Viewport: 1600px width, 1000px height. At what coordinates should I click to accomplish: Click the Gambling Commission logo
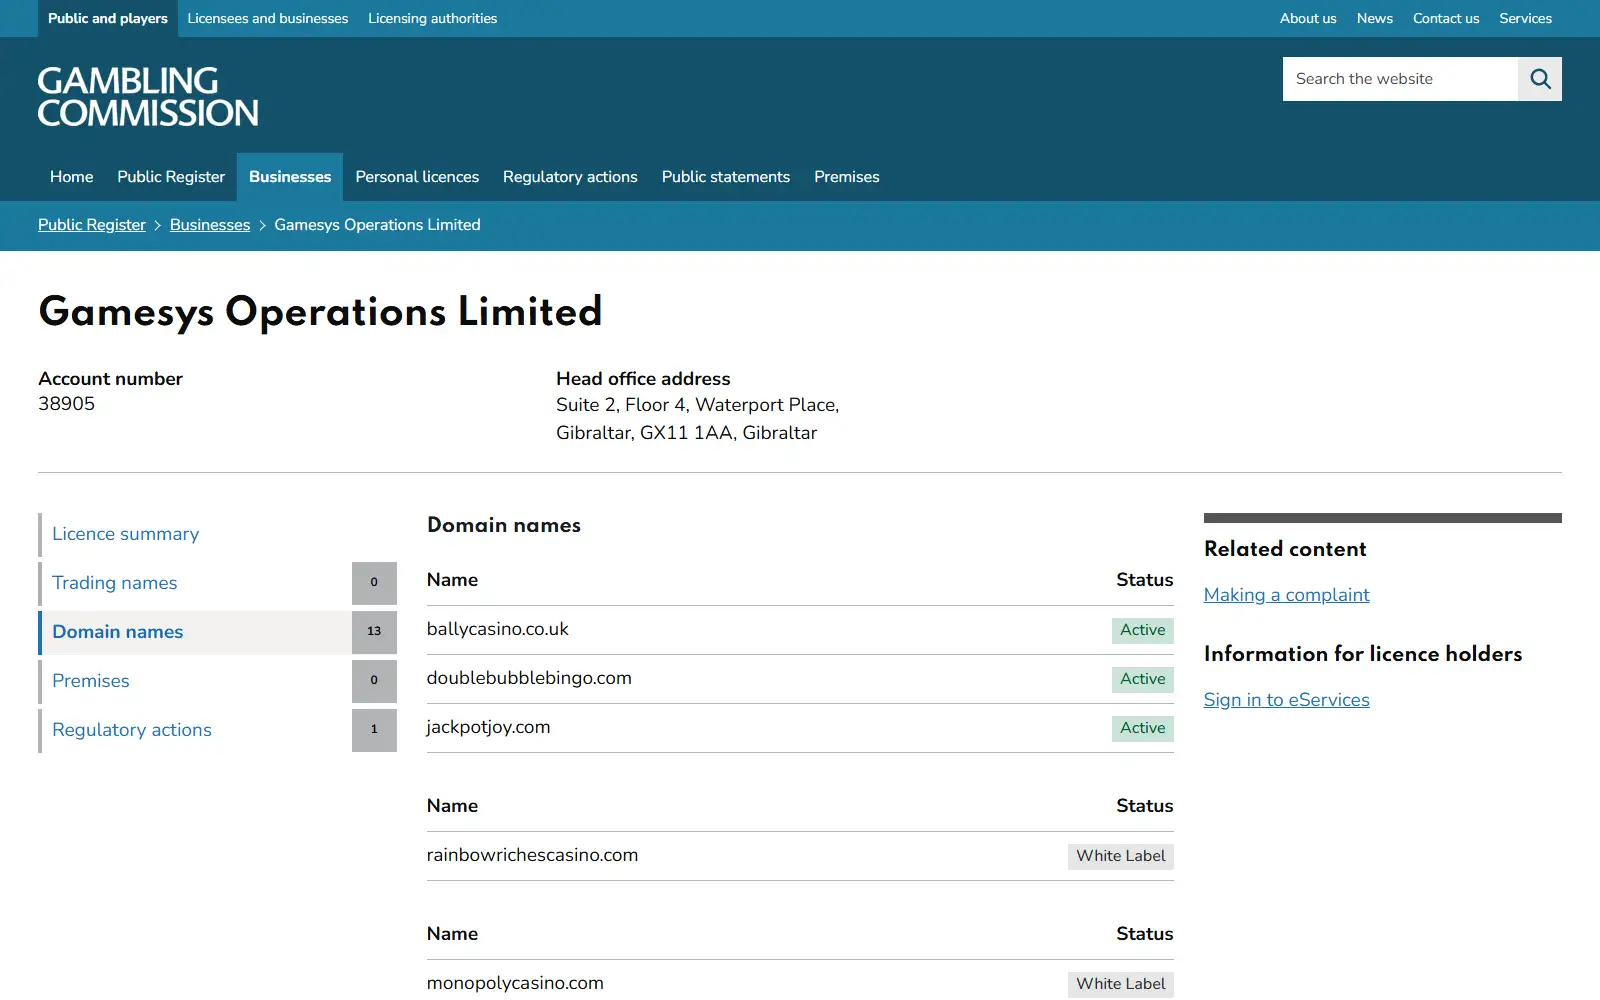(148, 97)
